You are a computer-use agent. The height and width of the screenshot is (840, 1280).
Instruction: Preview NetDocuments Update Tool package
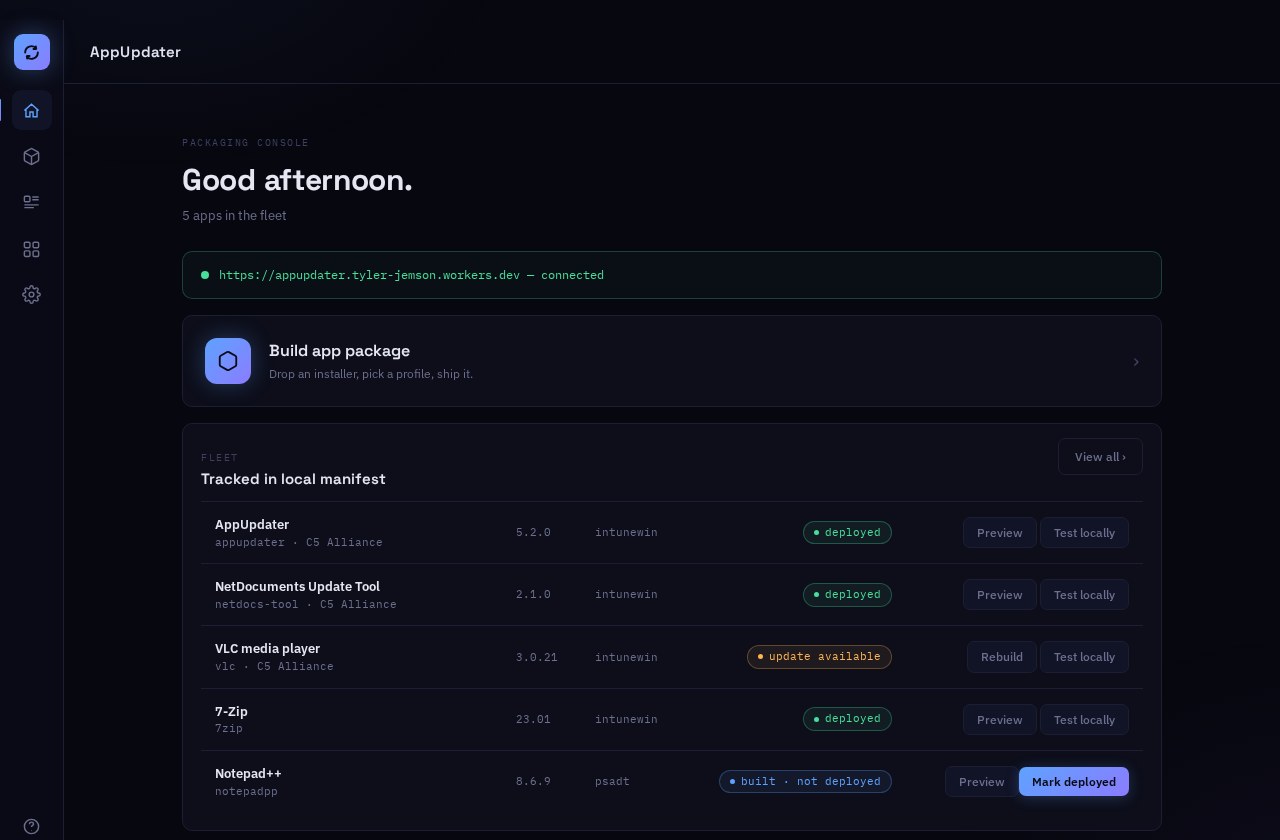(1000, 595)
